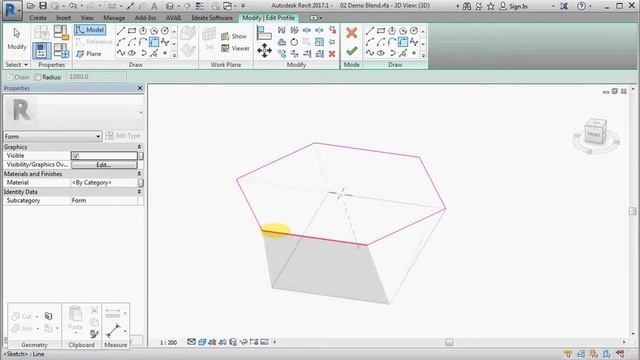Toggle the Plane option in the Draw panel
This screenshot has height=360, width=640.
pyautogui.click(x=89, y=53)
